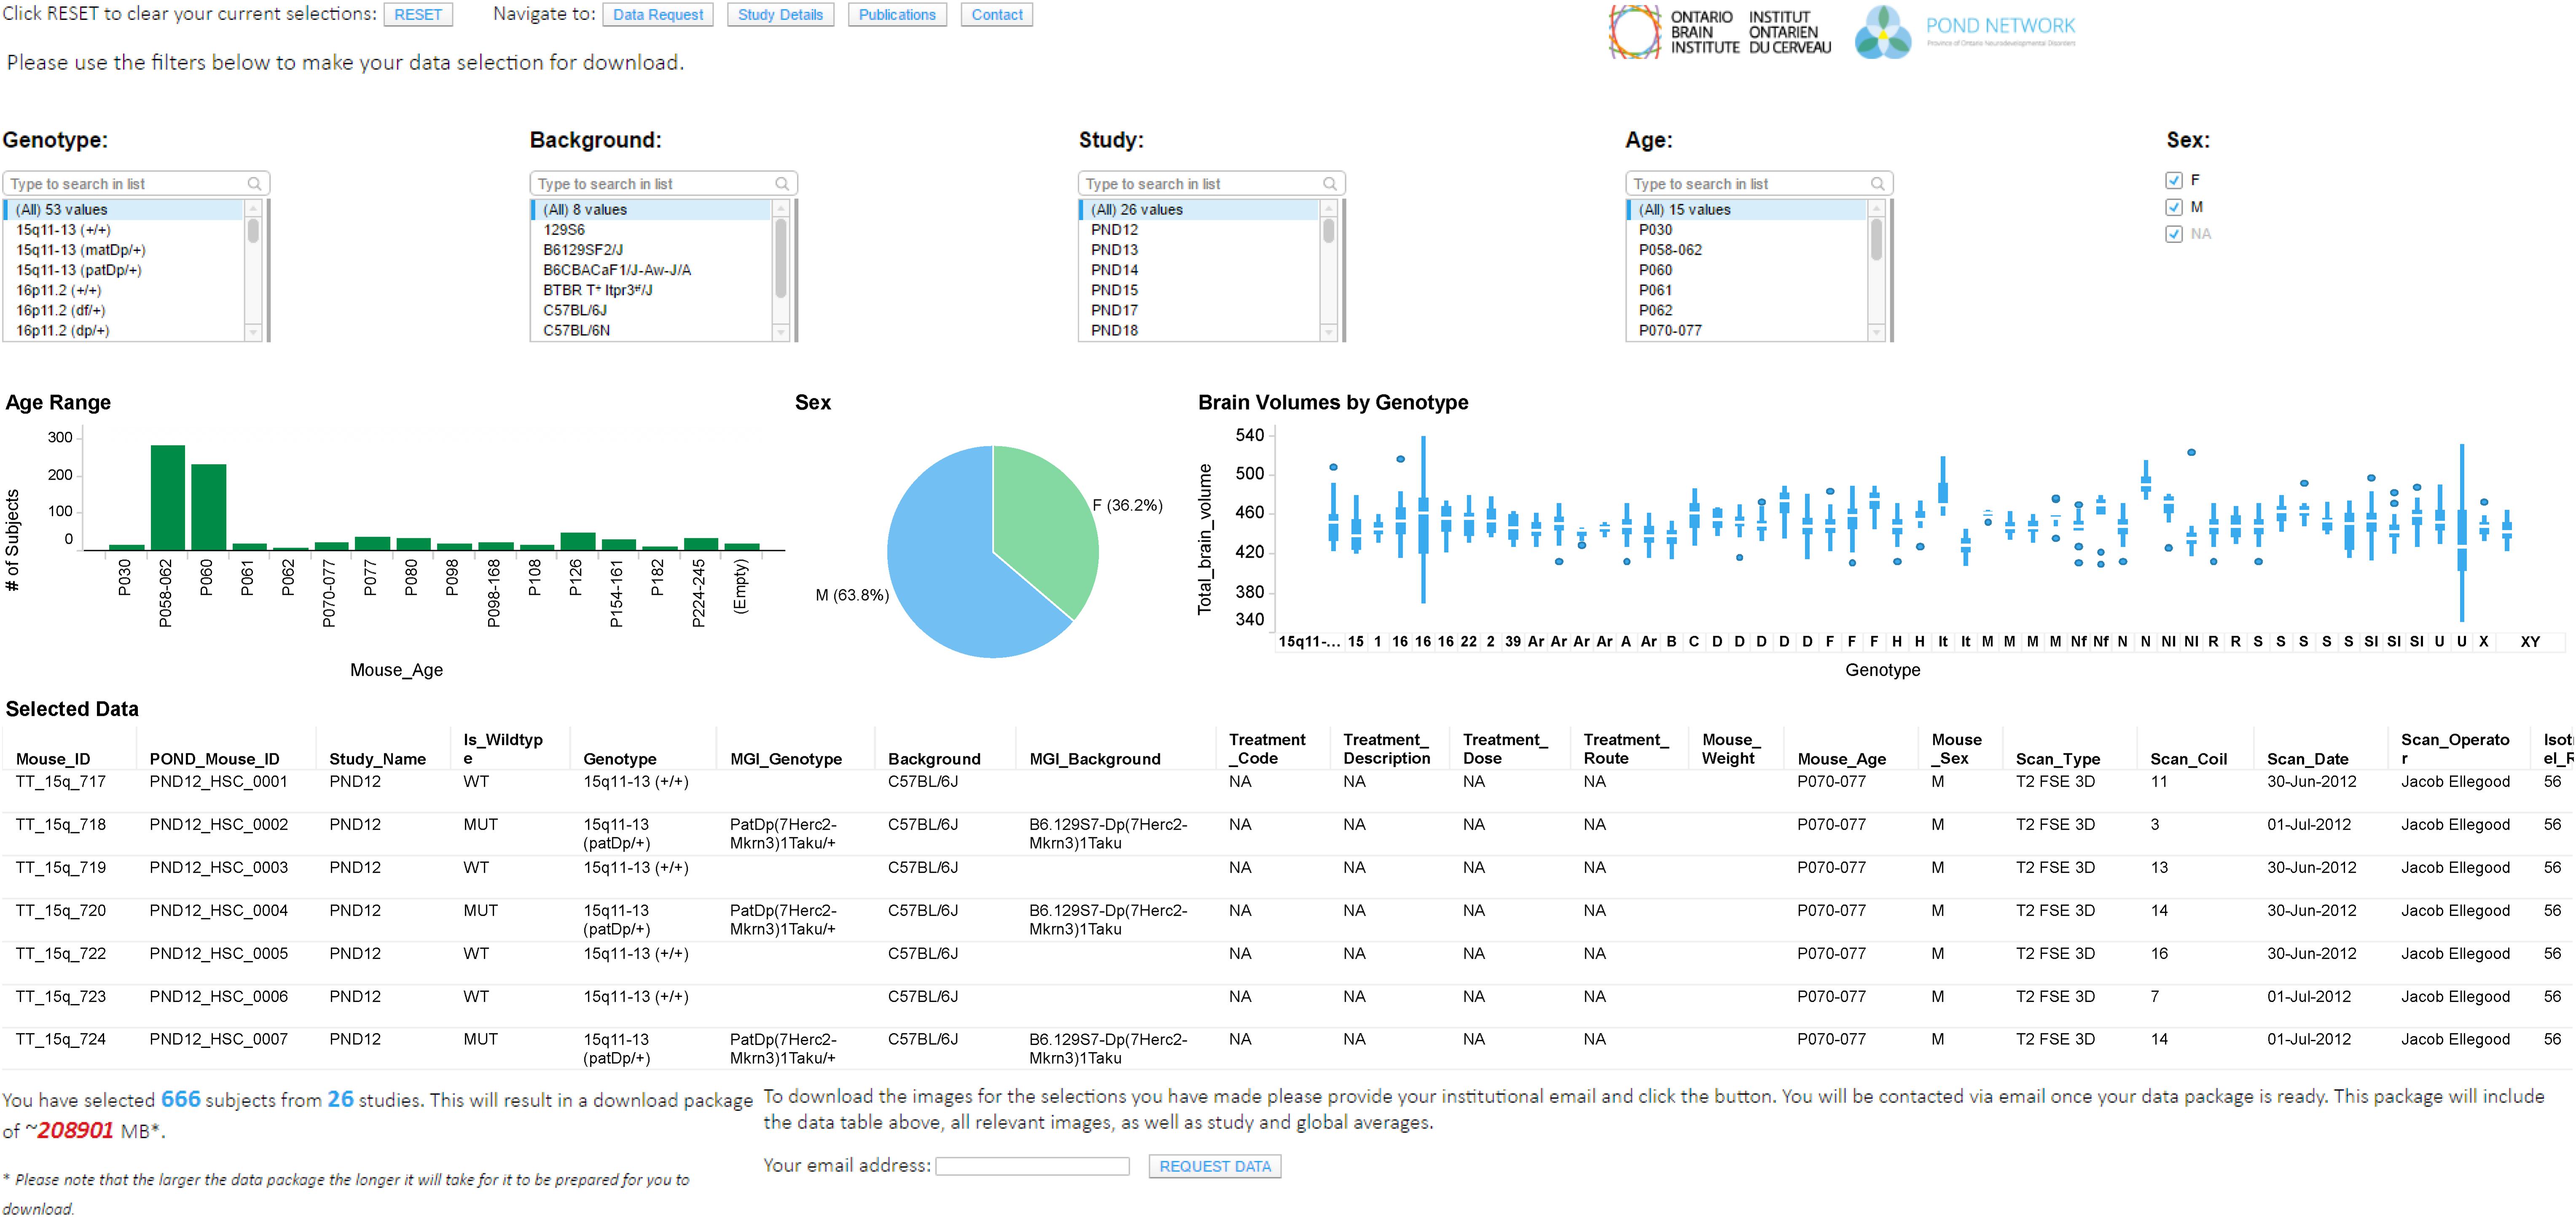2576x1217 pixels.
Task: Go to Publications
Action: [x=897, y=15]
